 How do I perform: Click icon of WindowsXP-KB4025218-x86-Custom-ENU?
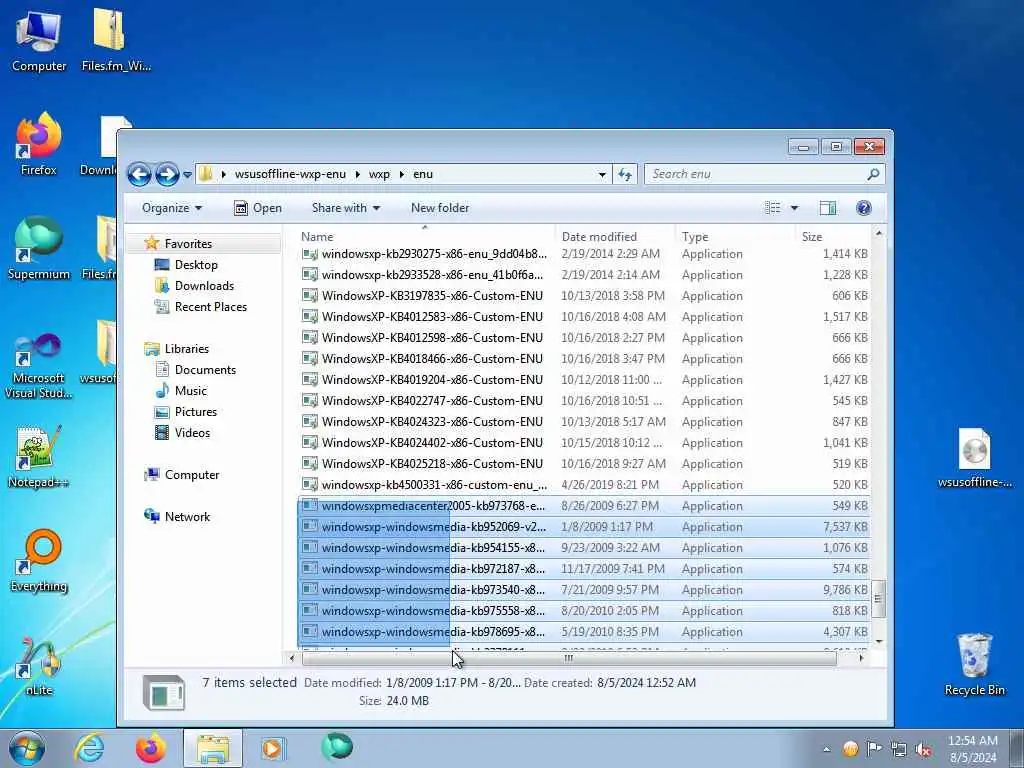310,464
